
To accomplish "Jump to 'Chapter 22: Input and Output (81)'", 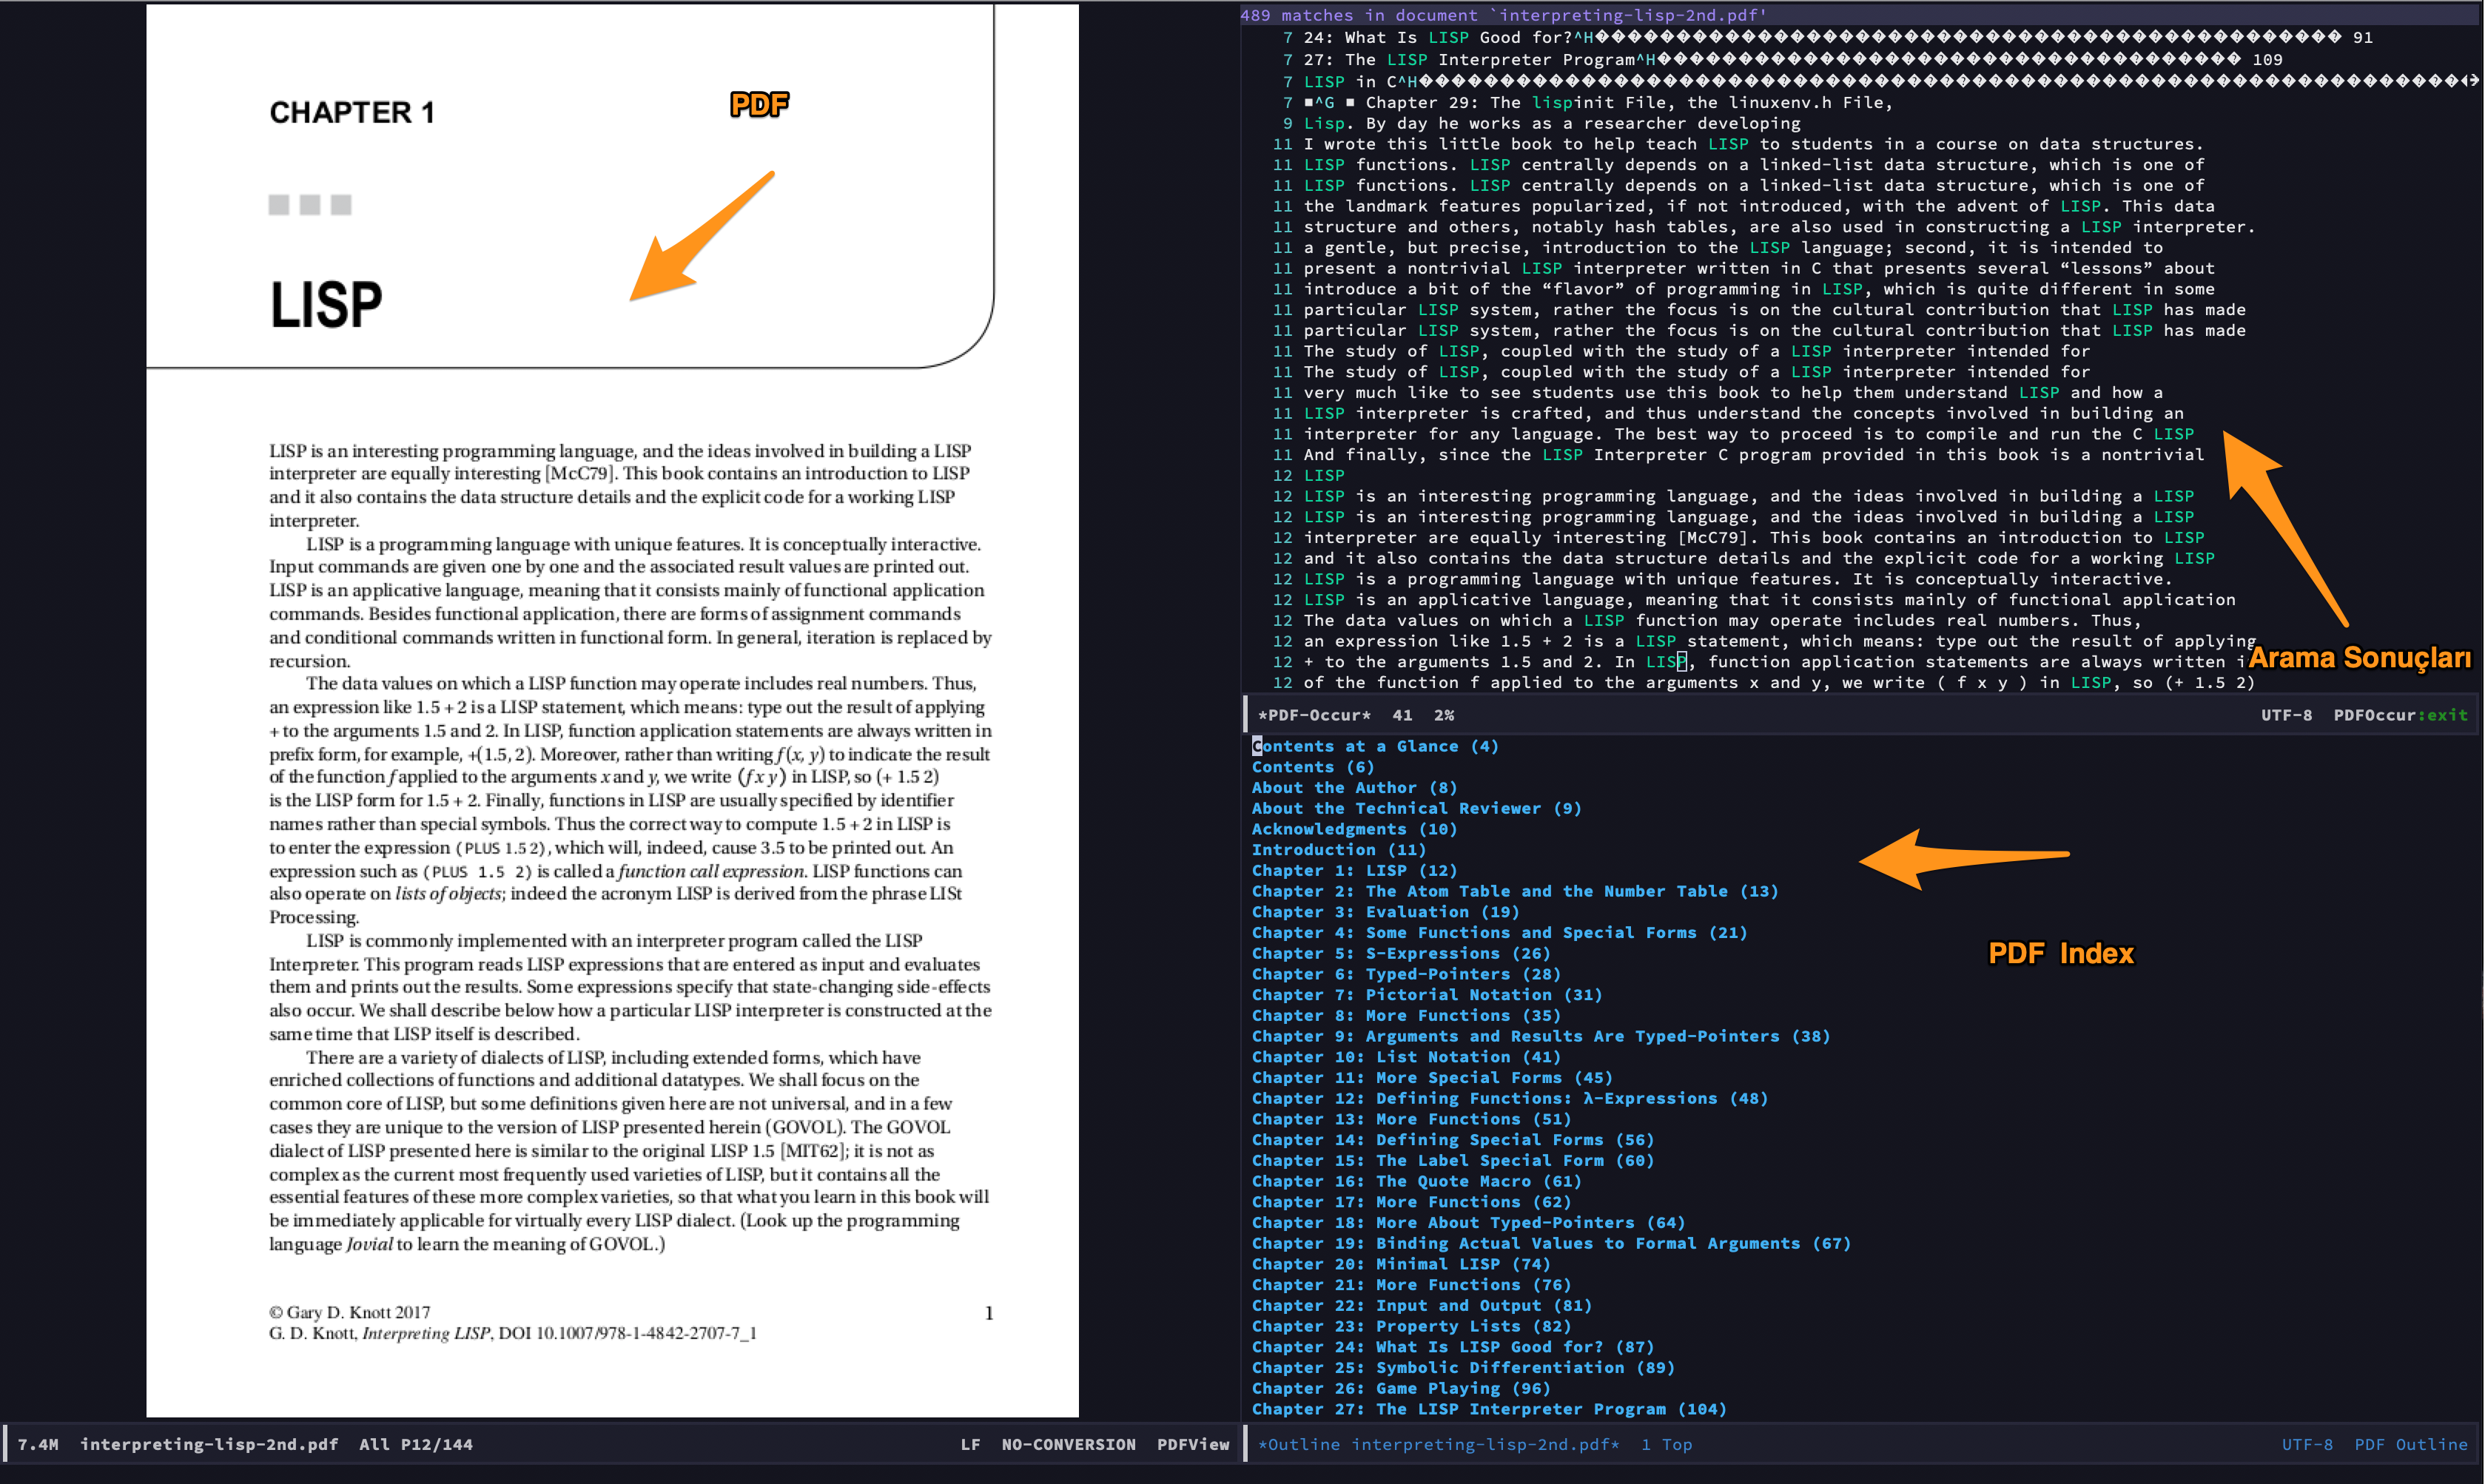I will 1422,1306.
